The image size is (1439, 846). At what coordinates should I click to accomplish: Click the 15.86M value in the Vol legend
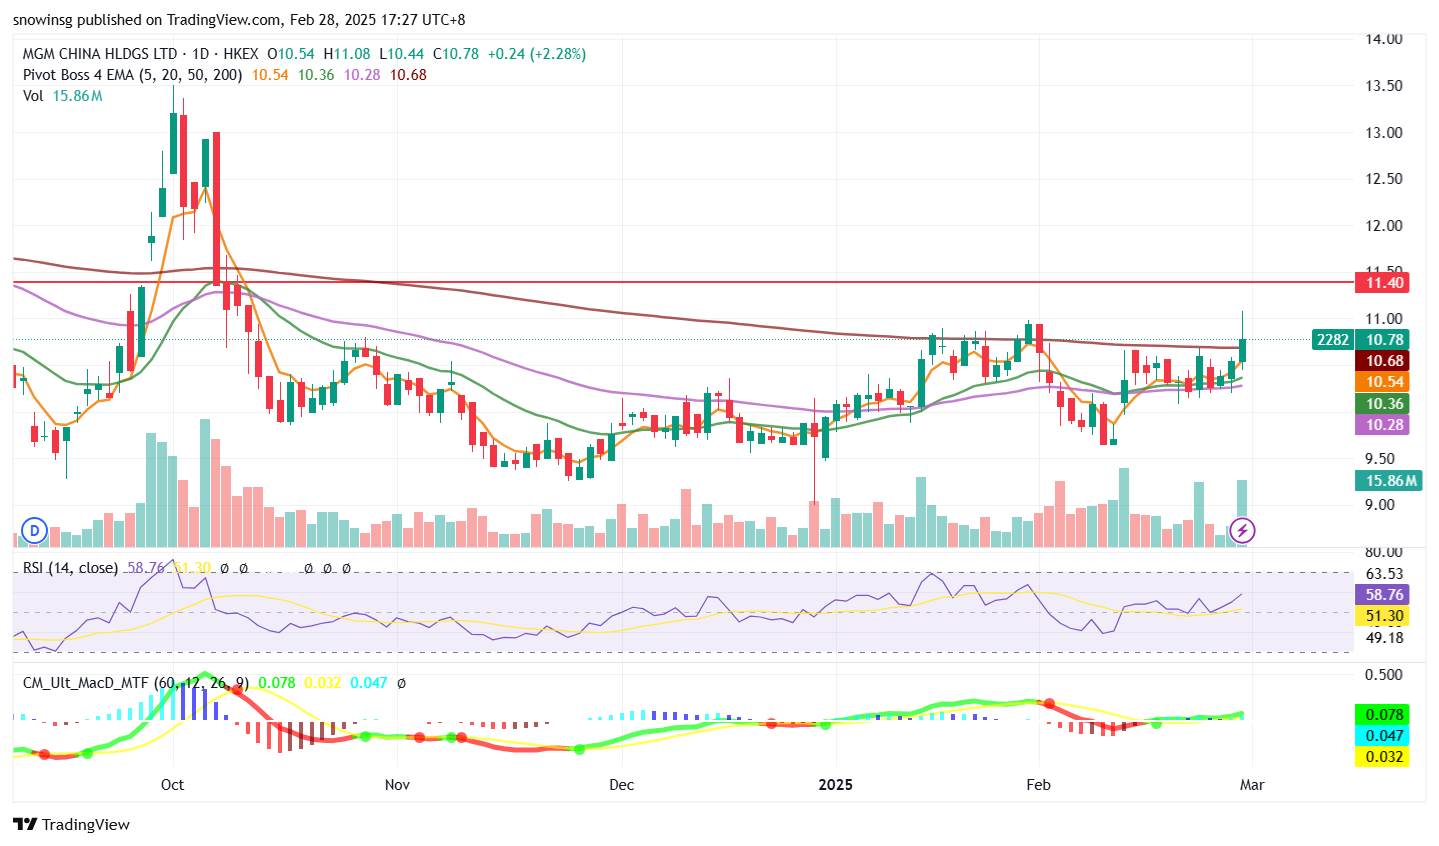click(x=77, y=96)
